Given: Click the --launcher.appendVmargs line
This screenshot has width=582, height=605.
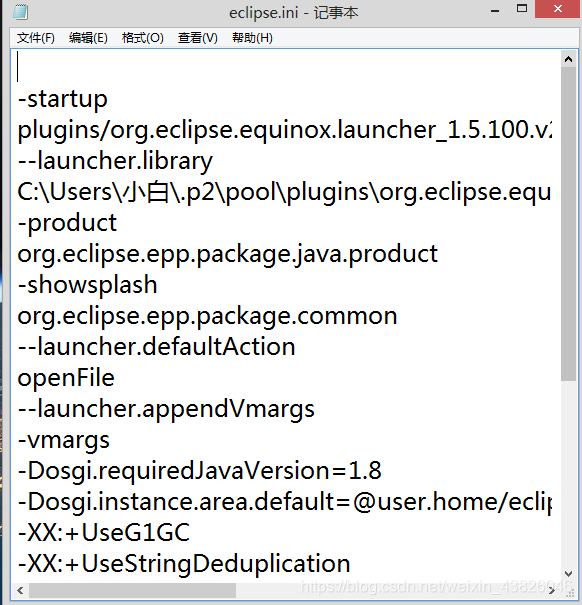Looking at the screenshot, I should (166, 409).
